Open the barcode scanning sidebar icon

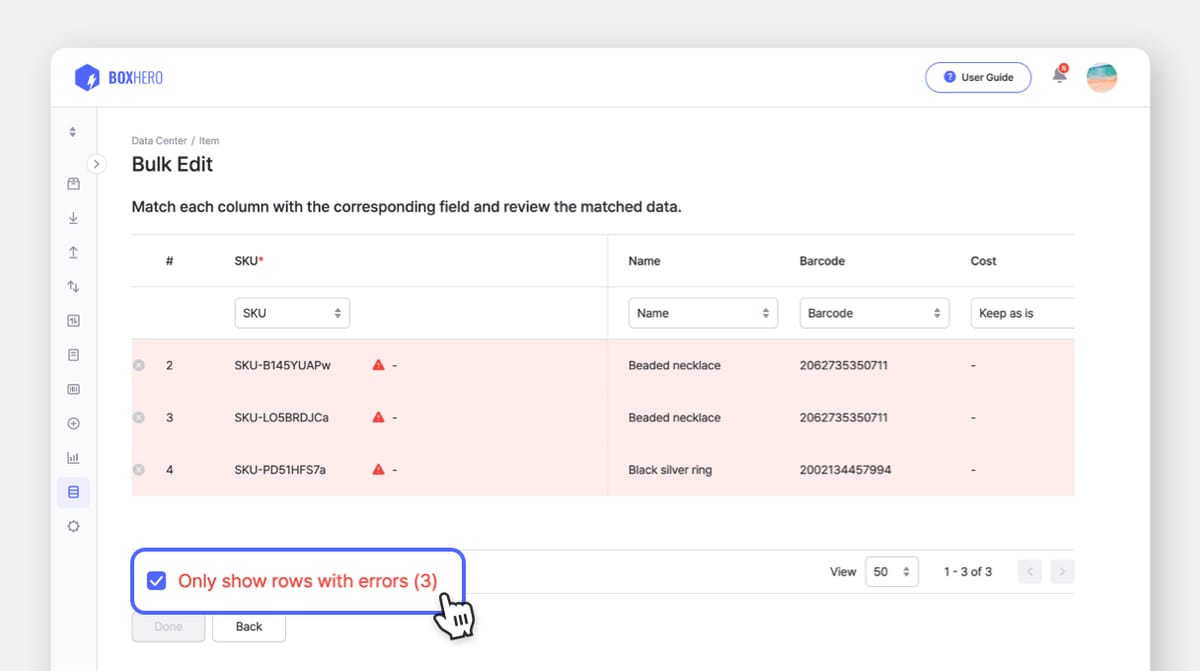pos(72,388)
